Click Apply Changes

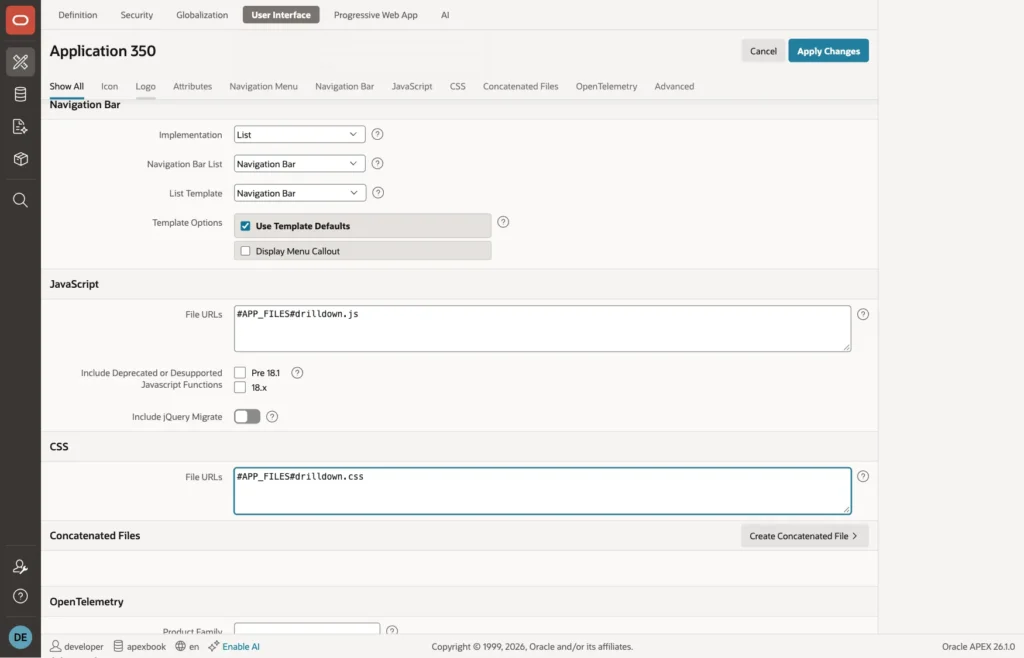point(828,51)
